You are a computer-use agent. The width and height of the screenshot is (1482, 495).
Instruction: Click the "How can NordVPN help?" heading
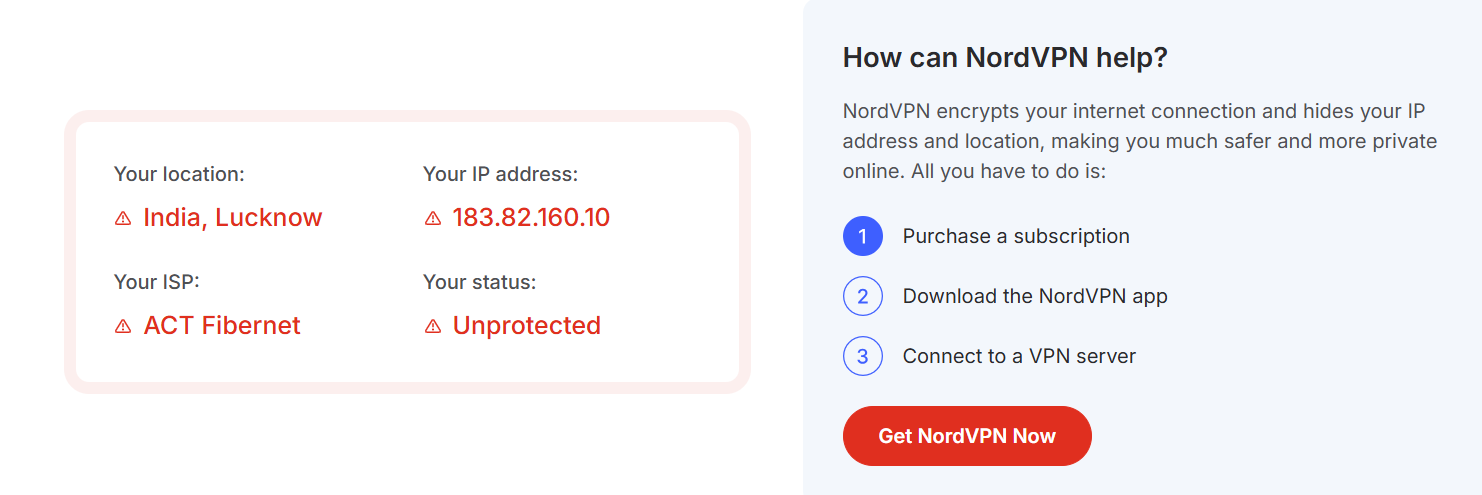1005,57
